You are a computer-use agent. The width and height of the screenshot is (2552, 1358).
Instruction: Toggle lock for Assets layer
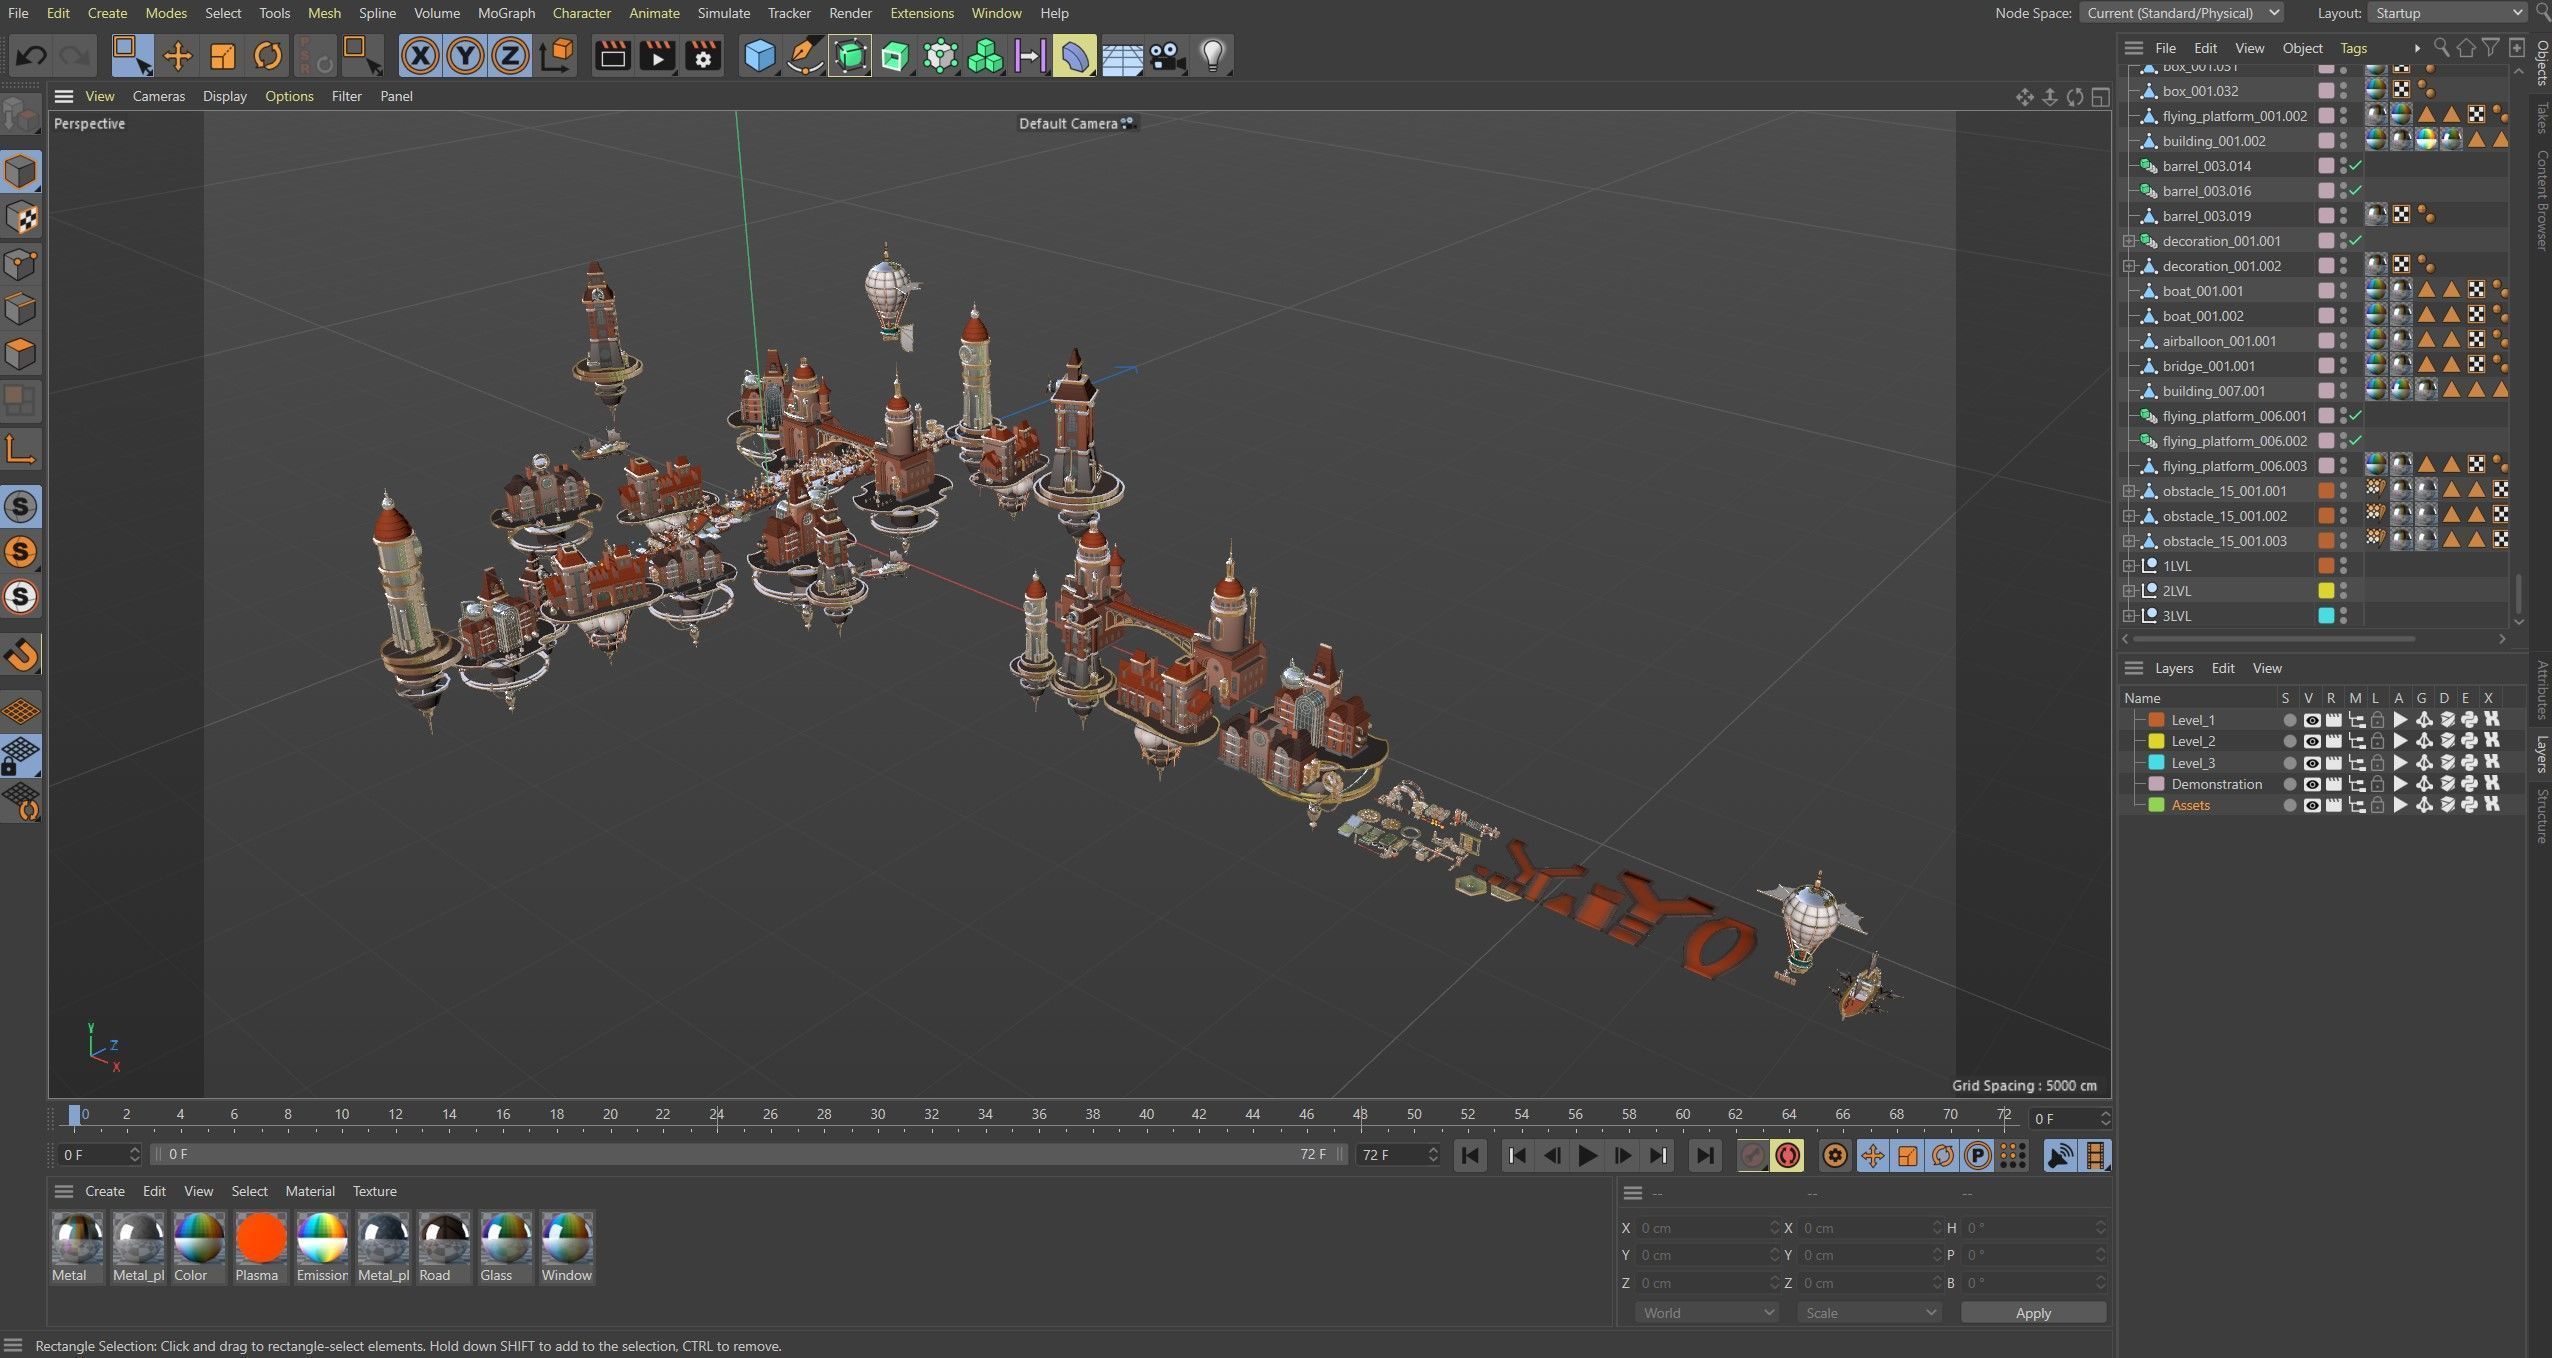2378,805
